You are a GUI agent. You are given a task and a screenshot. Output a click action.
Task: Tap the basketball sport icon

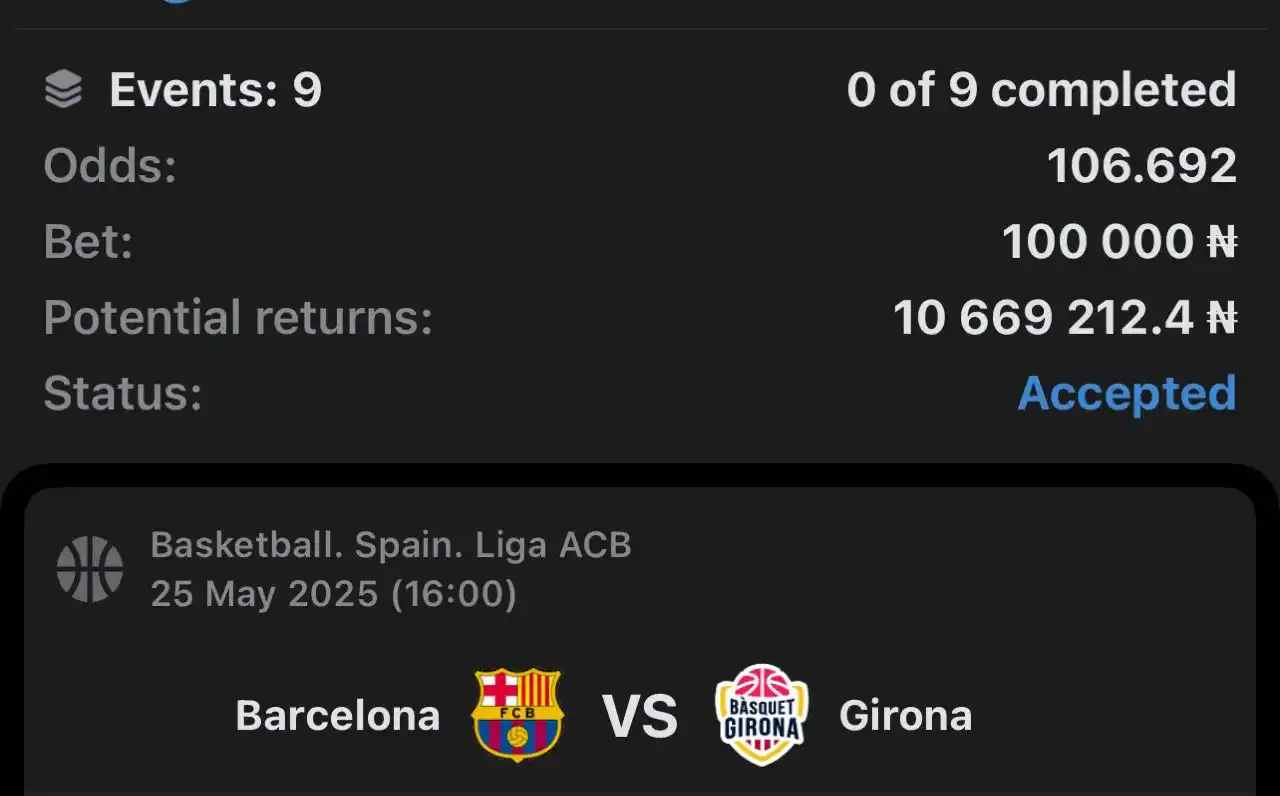(90, 569)
